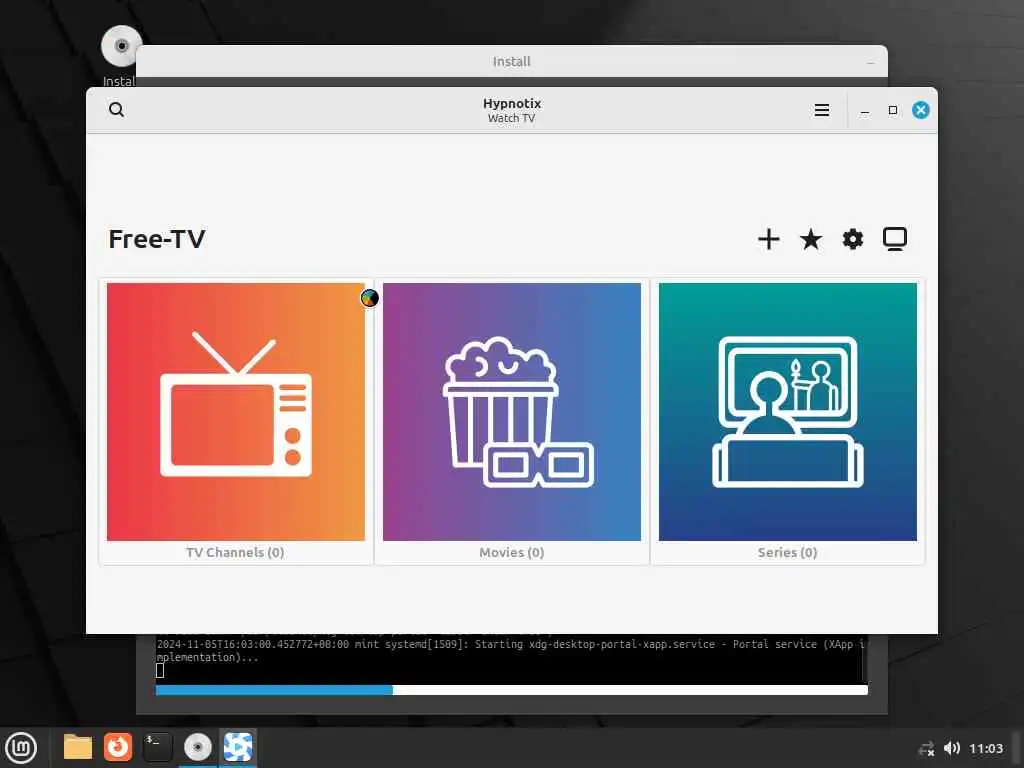
Task: Open preferences with the gear icon
Action: click(x=852, y=239)
